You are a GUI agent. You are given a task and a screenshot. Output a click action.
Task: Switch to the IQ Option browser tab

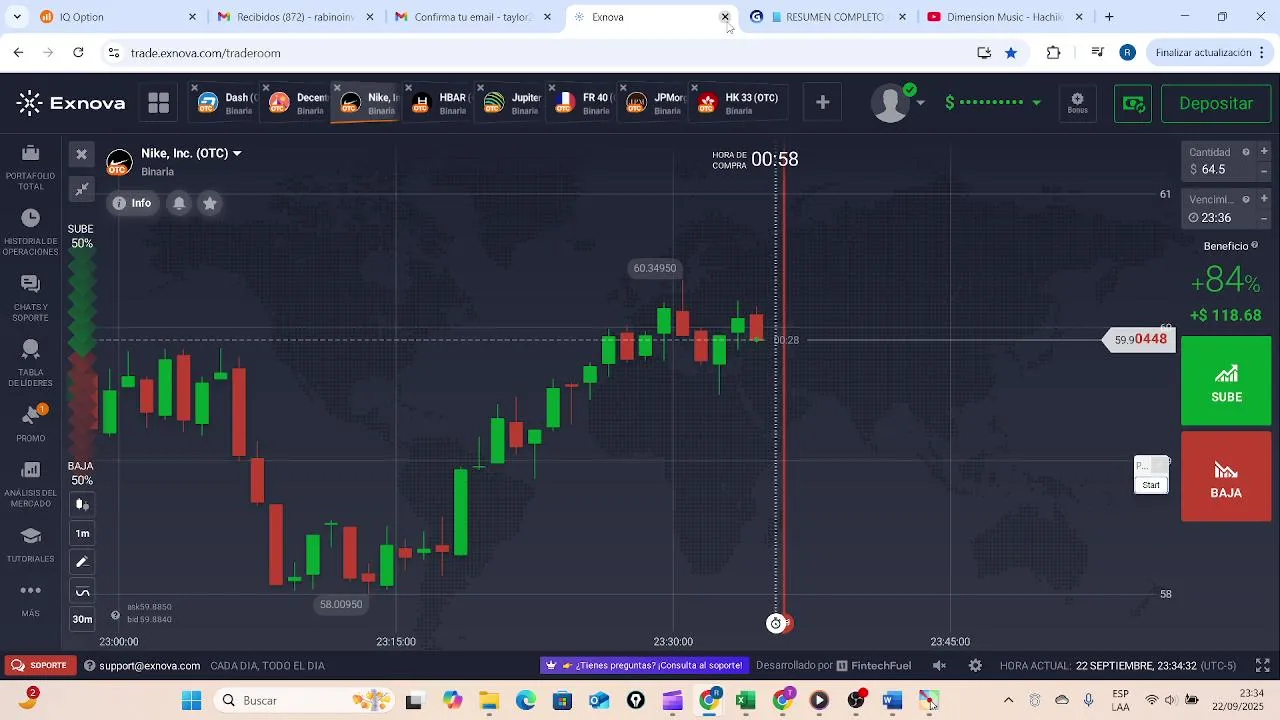point(118,17)
